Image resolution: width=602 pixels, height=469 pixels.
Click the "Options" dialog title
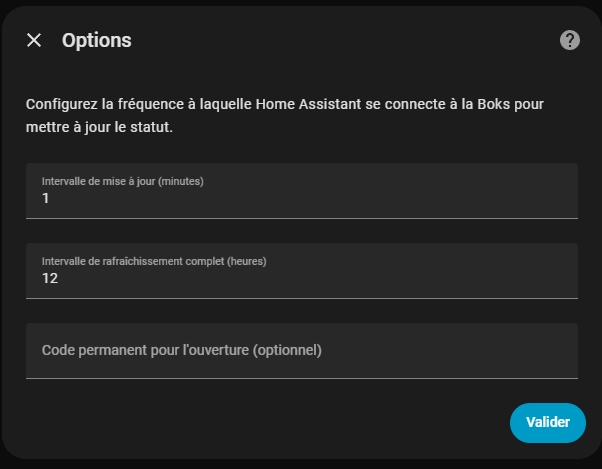click(97, 41)
